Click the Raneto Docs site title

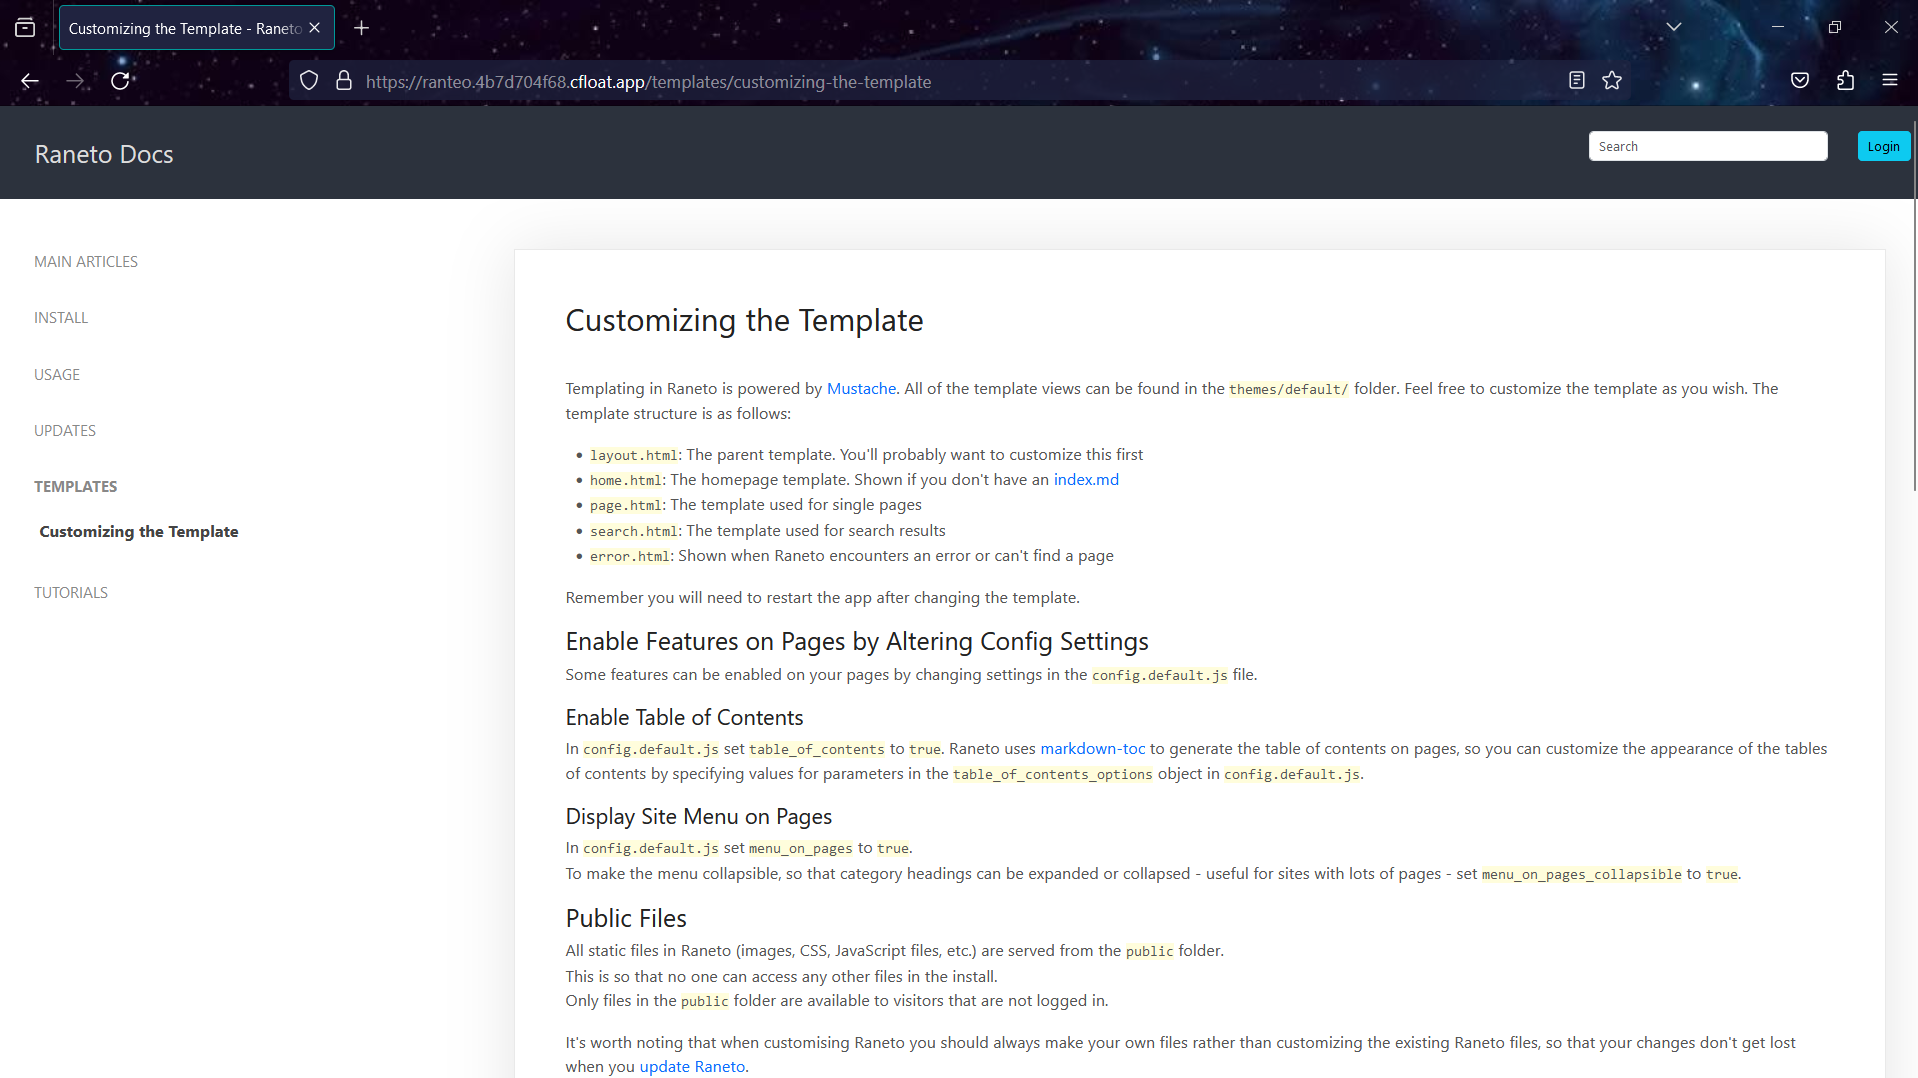coord(104,154)
